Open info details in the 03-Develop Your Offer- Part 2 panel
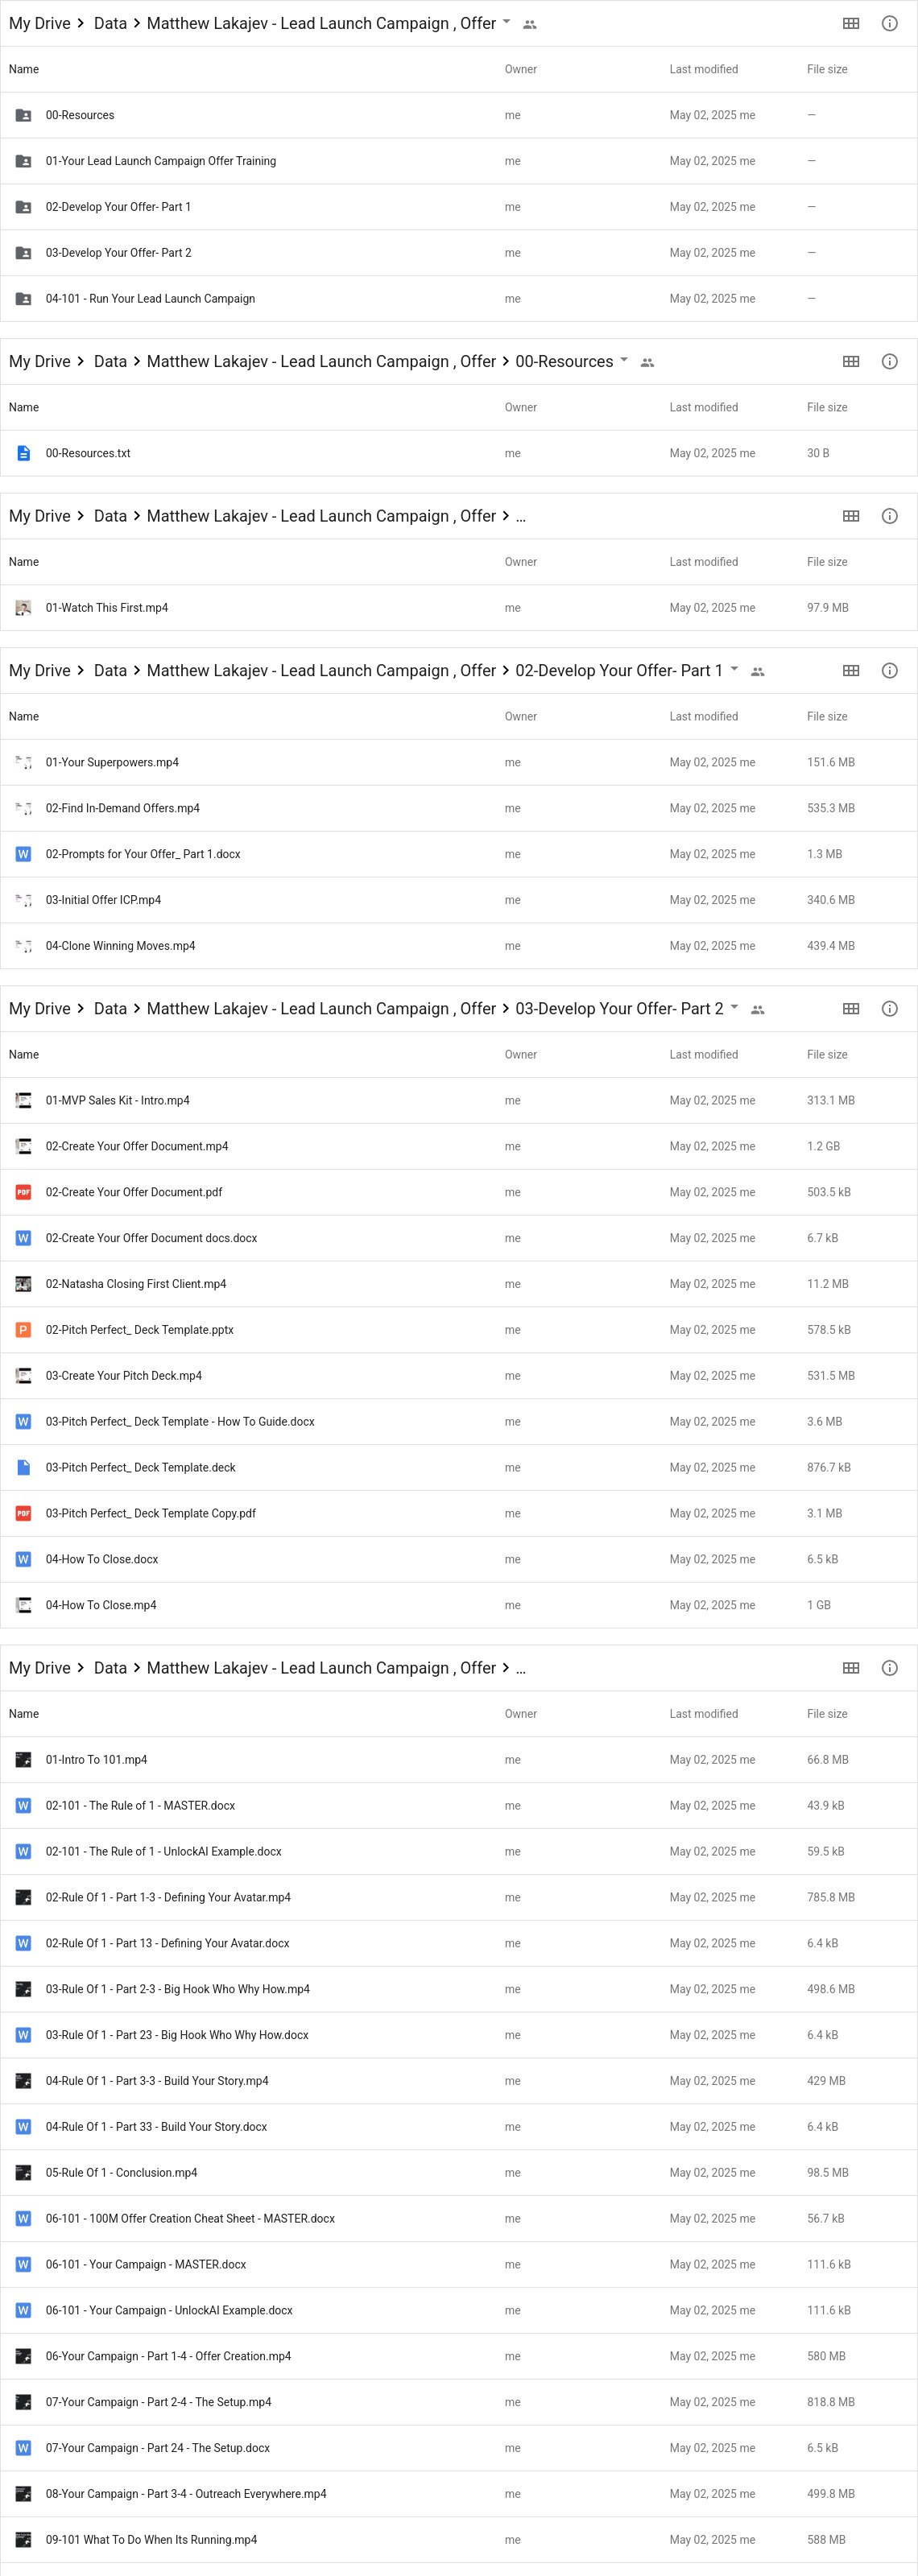 coord(889,1008)
